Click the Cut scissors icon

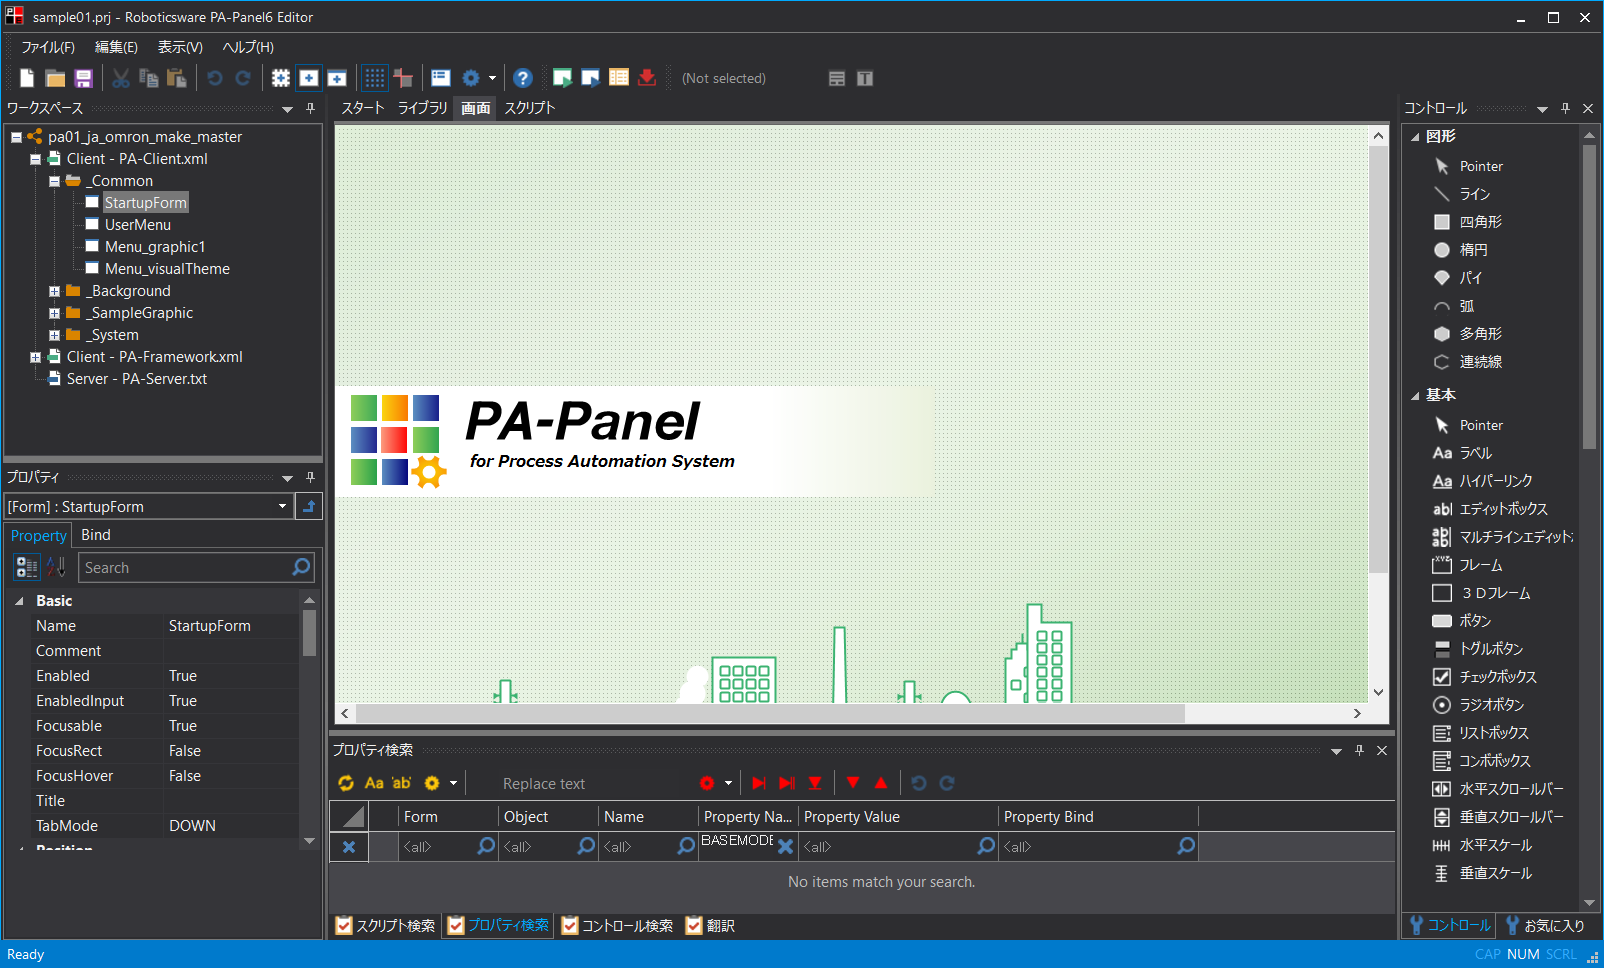coord(120,78)
